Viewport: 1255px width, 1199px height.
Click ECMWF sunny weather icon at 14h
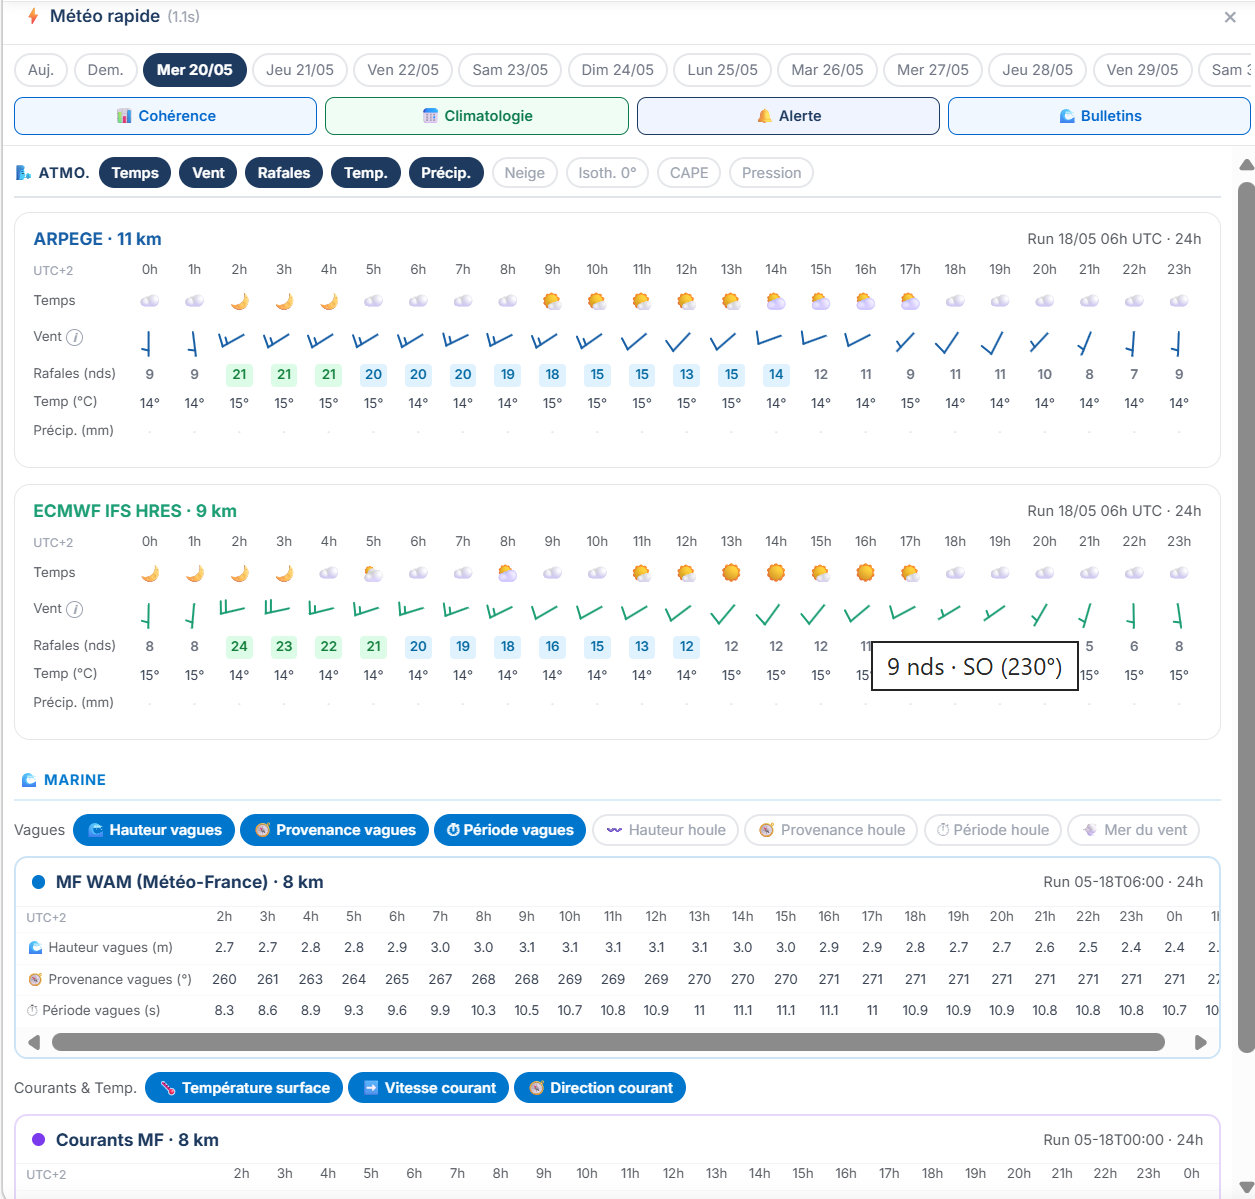click(776, 573)
